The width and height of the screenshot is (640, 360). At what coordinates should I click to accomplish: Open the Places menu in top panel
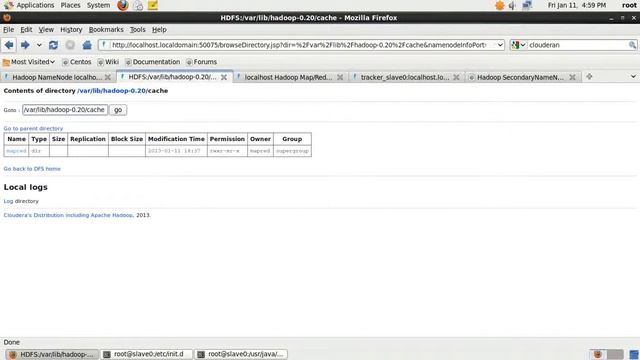click(x=70, y=5)
